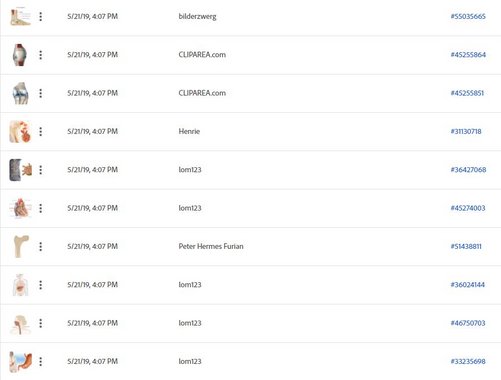This screenshot has width=501, height=380.
Task: Open three-dot menu for asset #45274003
Action: pos(41,208)
